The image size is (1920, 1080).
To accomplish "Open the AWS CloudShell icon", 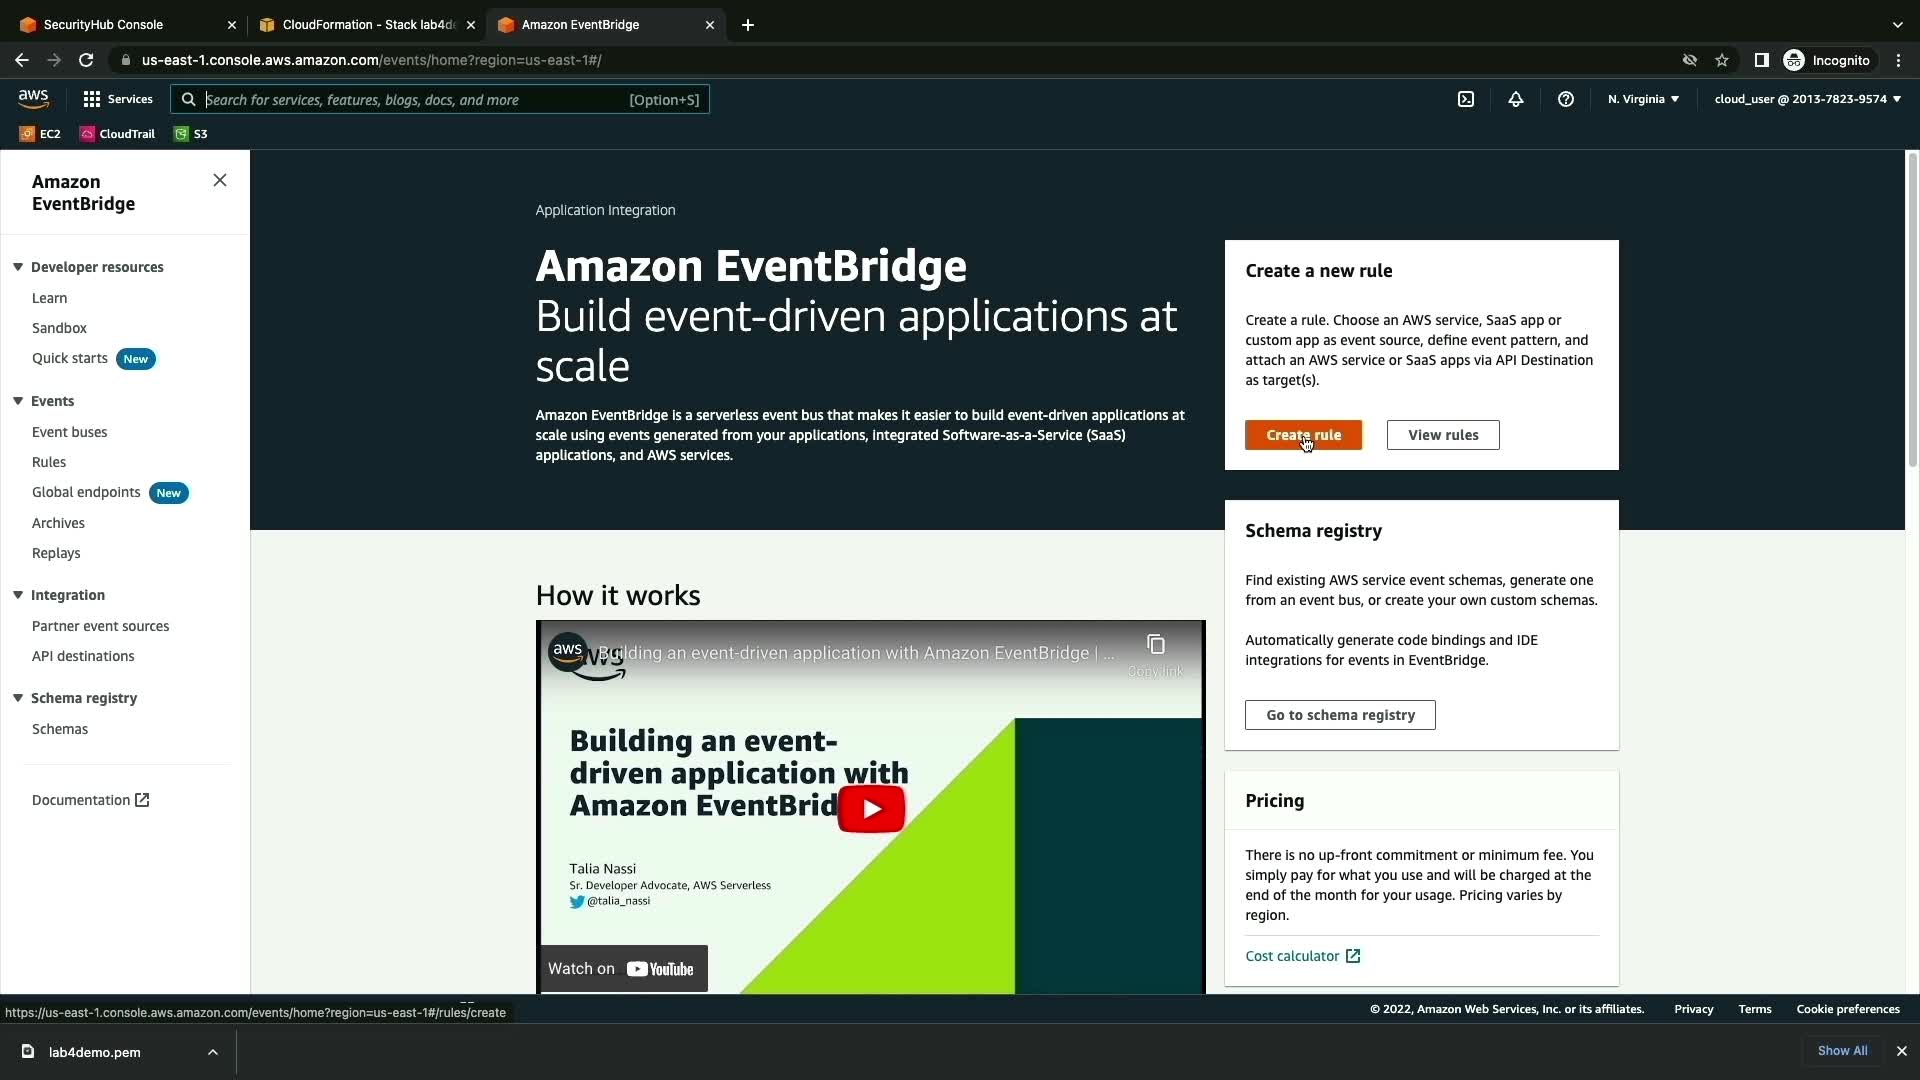I will (x=1466, y=99).
